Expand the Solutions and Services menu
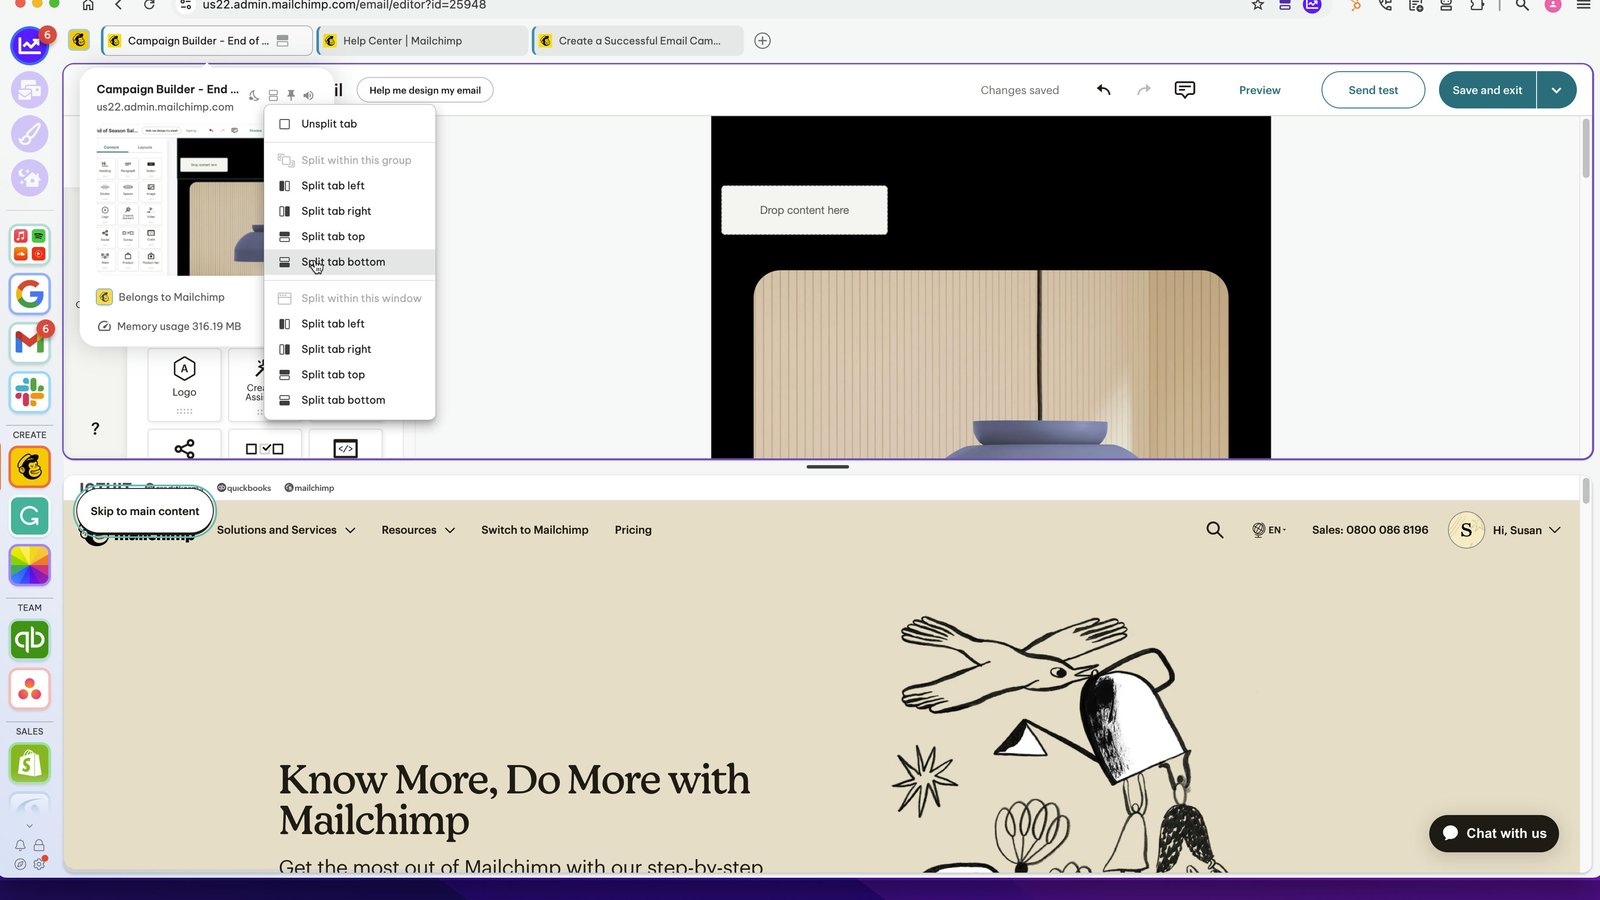Viewport: 1600px width, 900px height. point(286,530)
